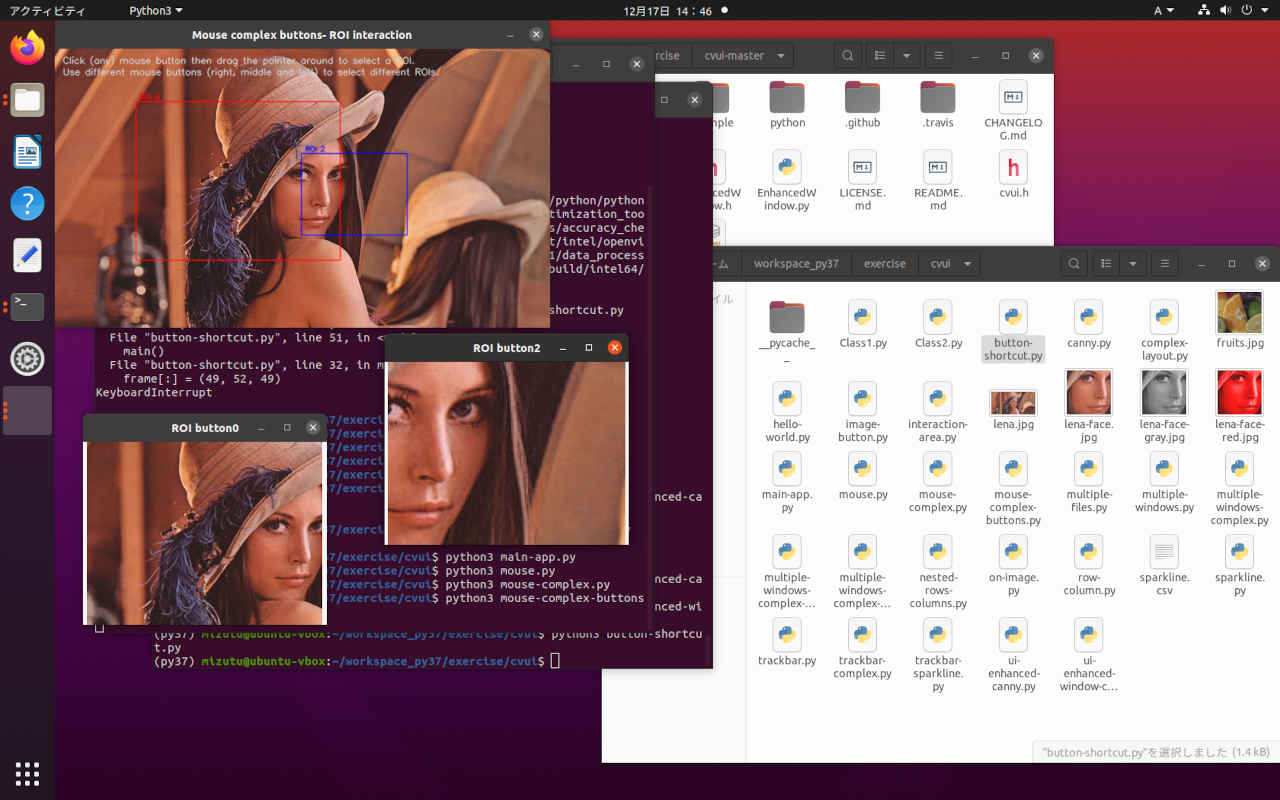Screen dimensions: 1280x800
Task: Launch LibreOffice Writer from the dock
Action: pos(27,152)
